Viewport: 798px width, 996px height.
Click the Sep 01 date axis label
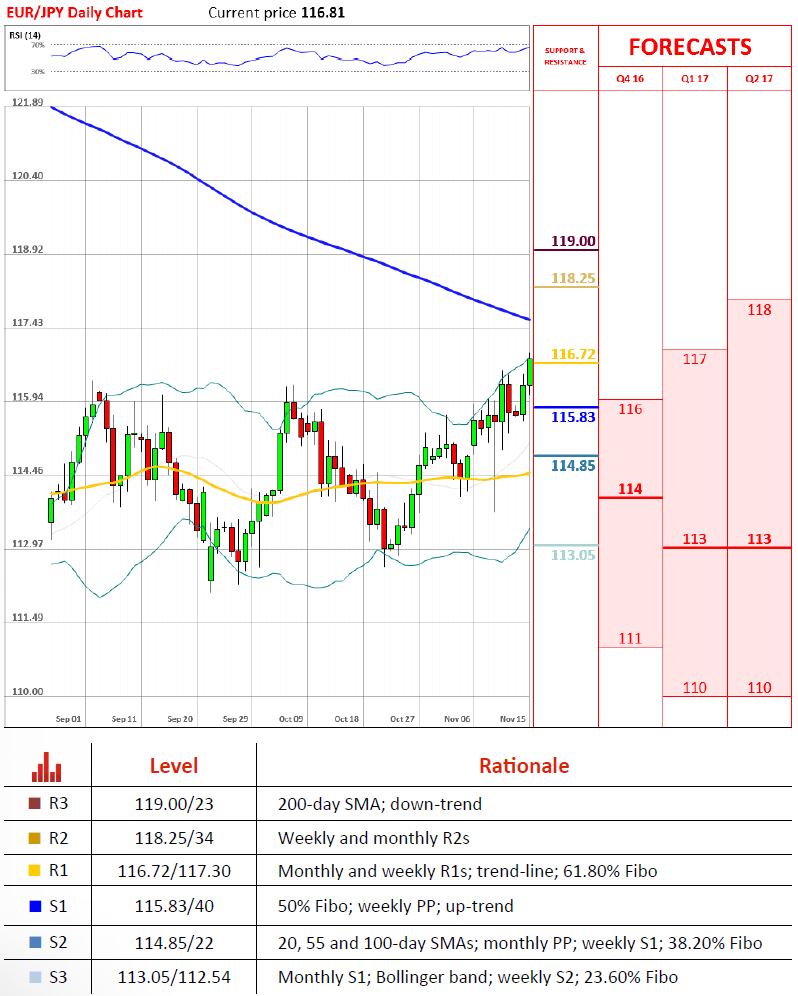(69, 719)
